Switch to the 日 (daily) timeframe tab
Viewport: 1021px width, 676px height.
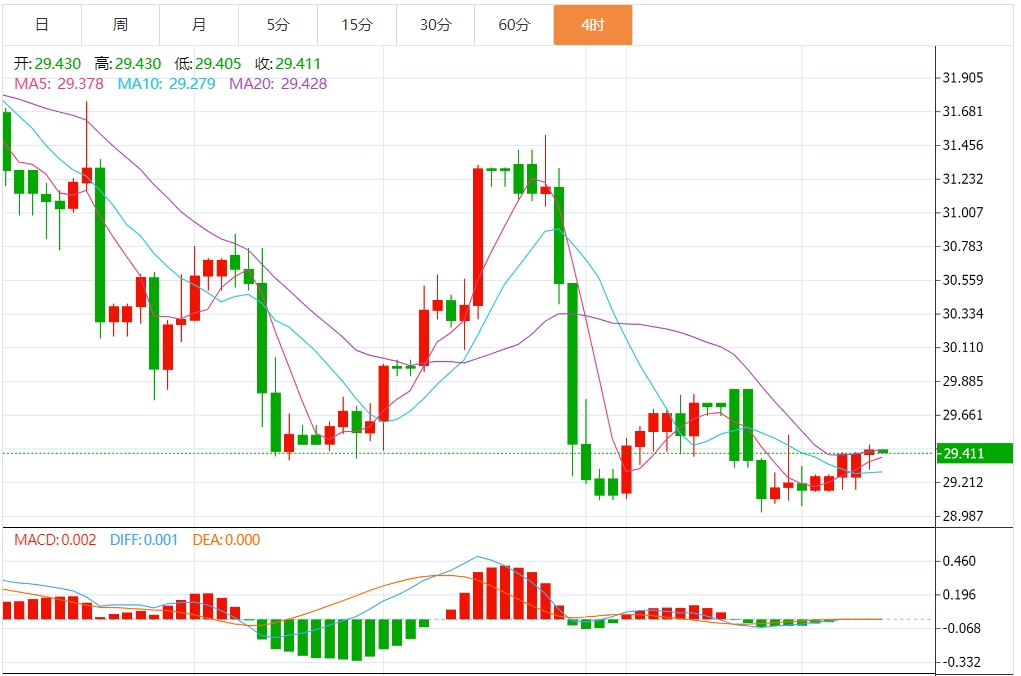[42, 25]
